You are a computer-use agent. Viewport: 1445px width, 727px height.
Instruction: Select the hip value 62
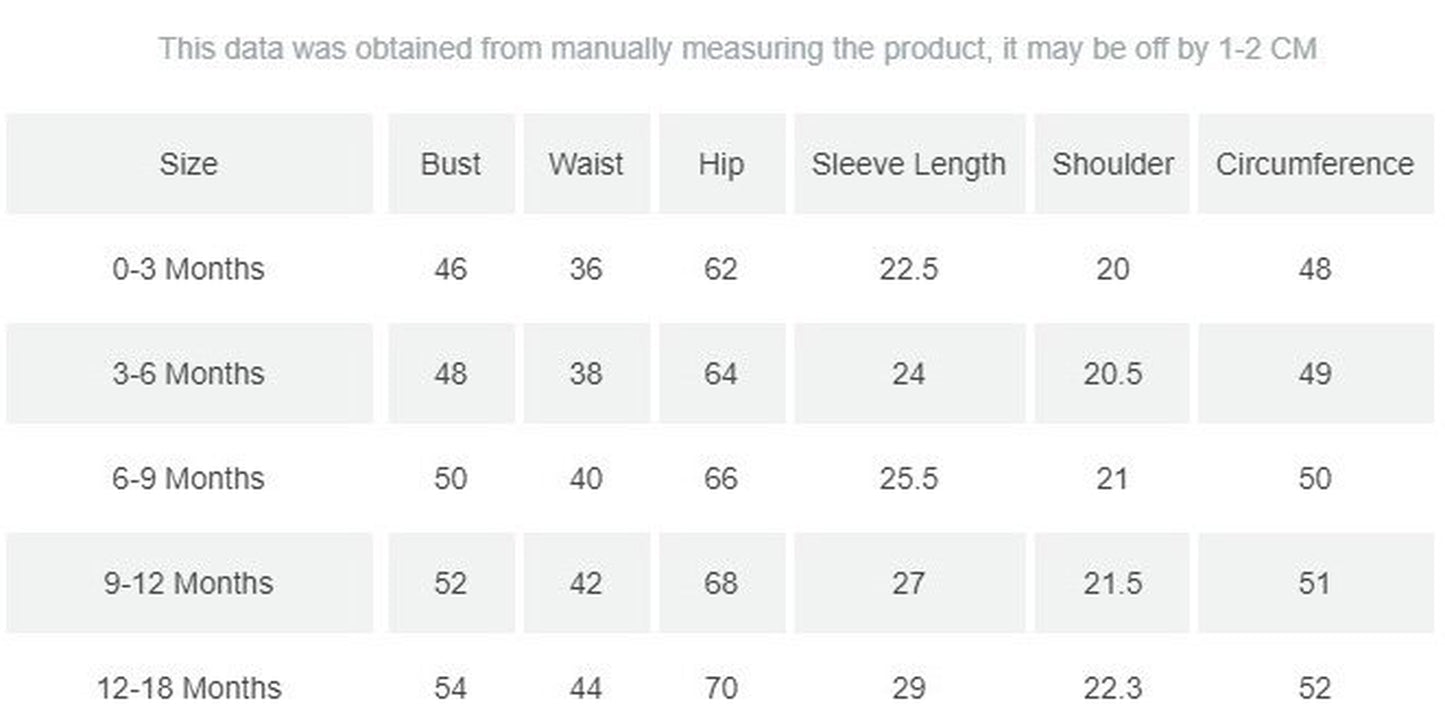721,269
